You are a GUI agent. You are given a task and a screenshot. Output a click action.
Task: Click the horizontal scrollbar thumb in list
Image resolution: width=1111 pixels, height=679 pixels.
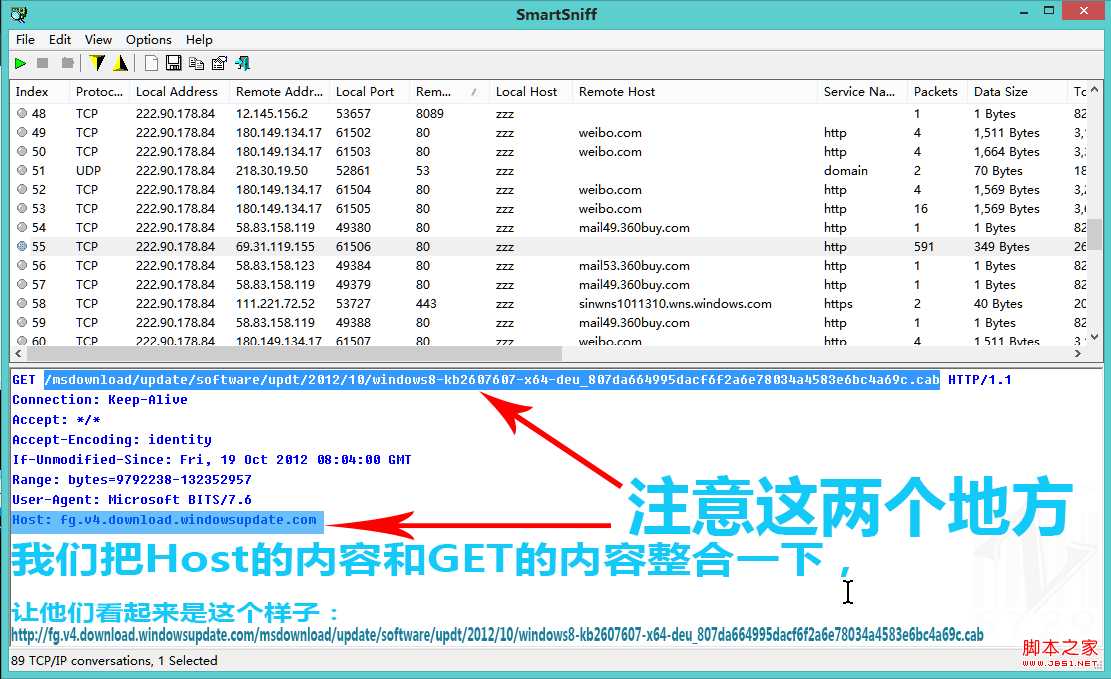(293, 353)
